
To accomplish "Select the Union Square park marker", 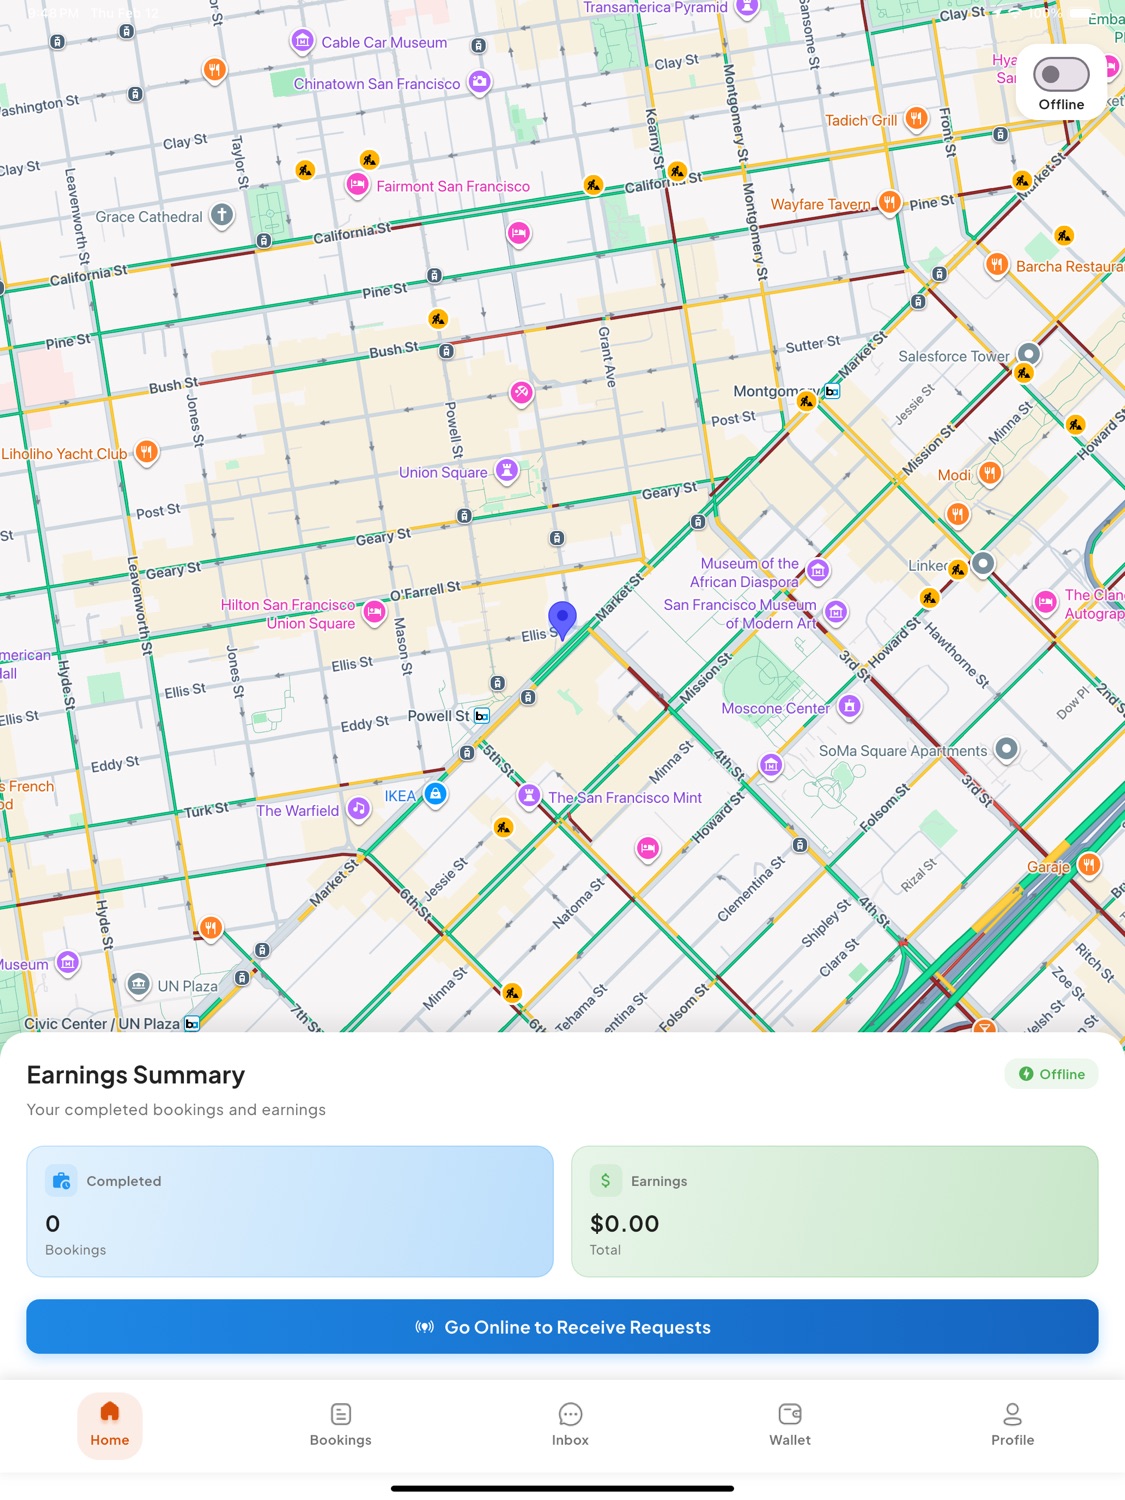I will pos(507,471).
